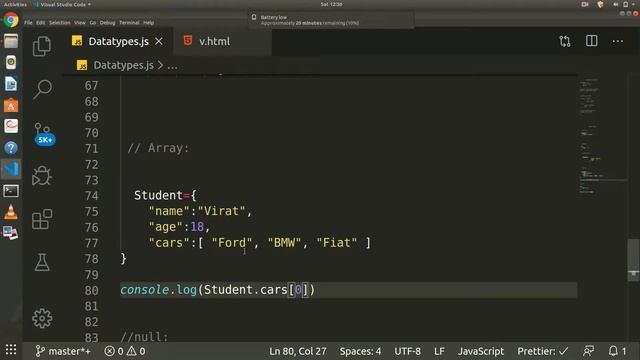Open VLC media player from the dock
This screenshot has width=640, height=360.
pos(11,212)
